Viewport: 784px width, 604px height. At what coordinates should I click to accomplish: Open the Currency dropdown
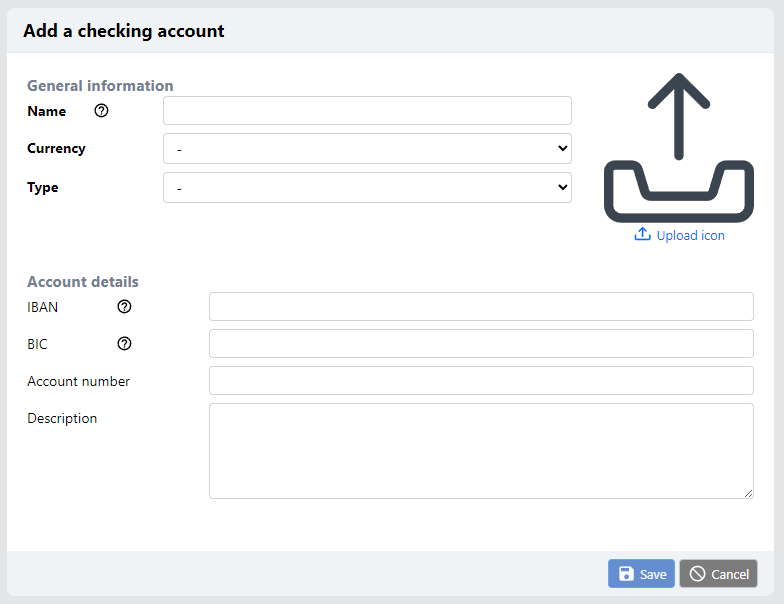367,148
